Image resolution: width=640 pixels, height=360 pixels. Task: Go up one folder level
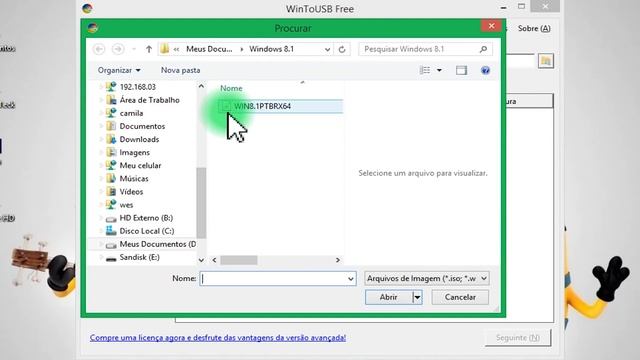coord(149,49)
